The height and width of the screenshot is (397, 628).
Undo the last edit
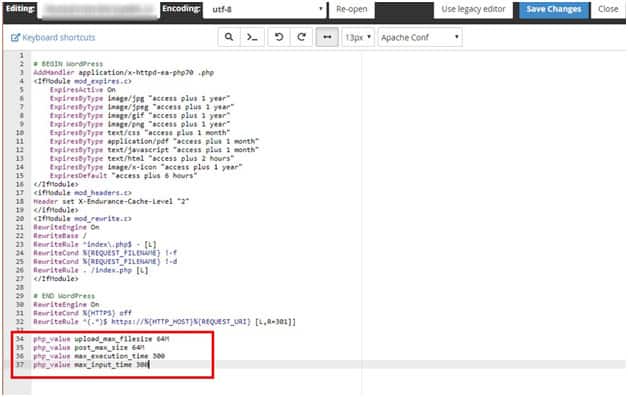coord(279,37)
